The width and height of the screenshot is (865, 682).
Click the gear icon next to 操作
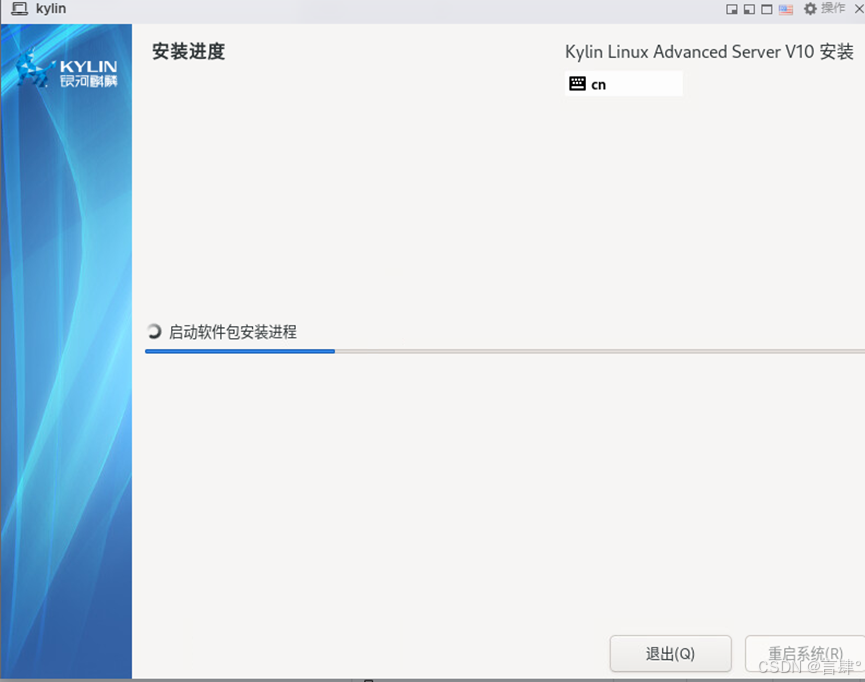[810, 8]
